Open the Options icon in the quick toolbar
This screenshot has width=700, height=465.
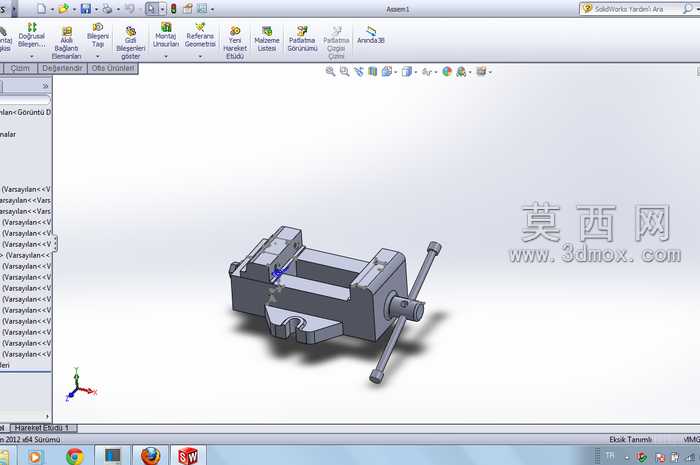point(202,8)
